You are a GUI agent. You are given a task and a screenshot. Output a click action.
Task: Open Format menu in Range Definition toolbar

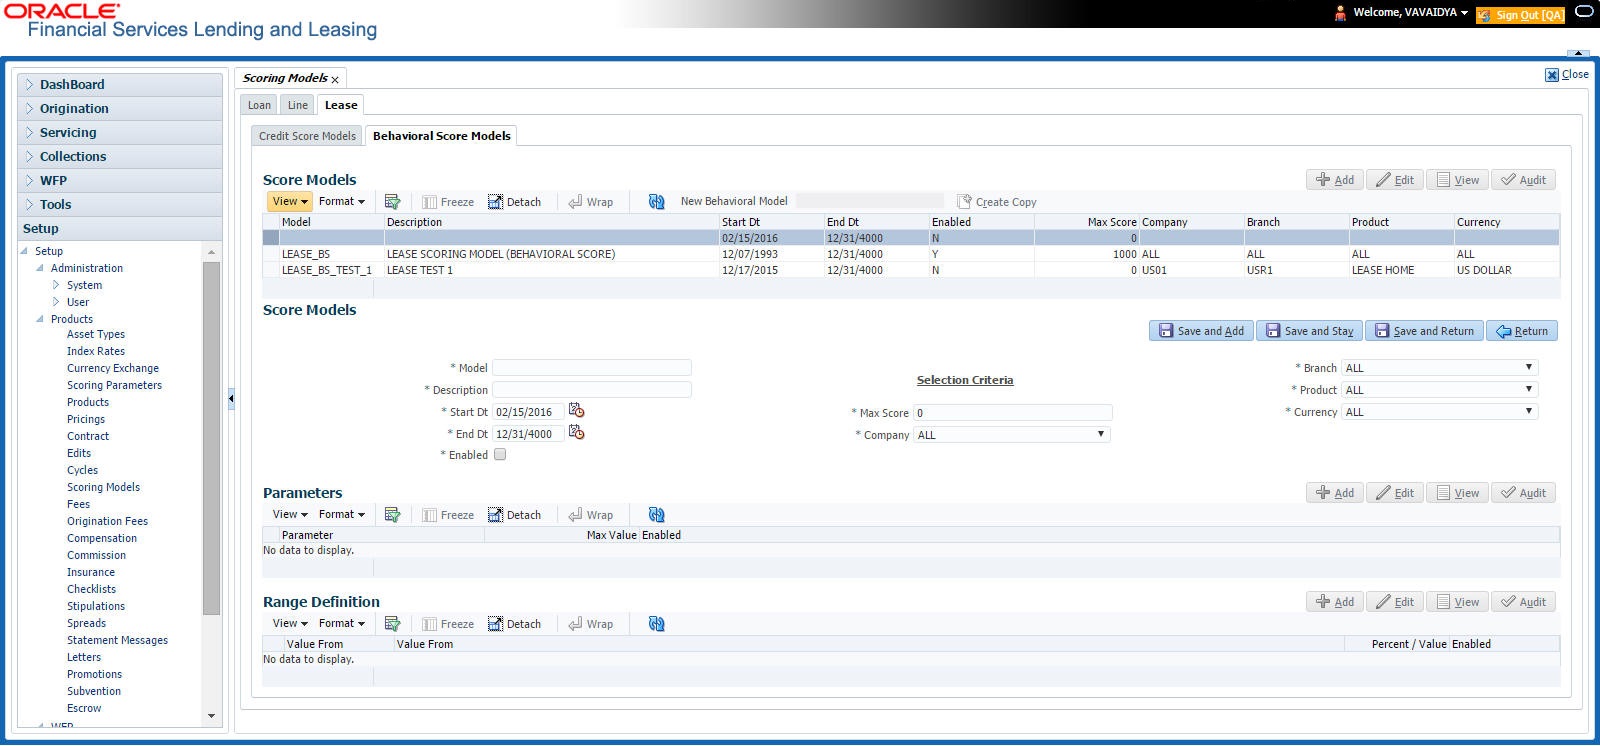342,623
